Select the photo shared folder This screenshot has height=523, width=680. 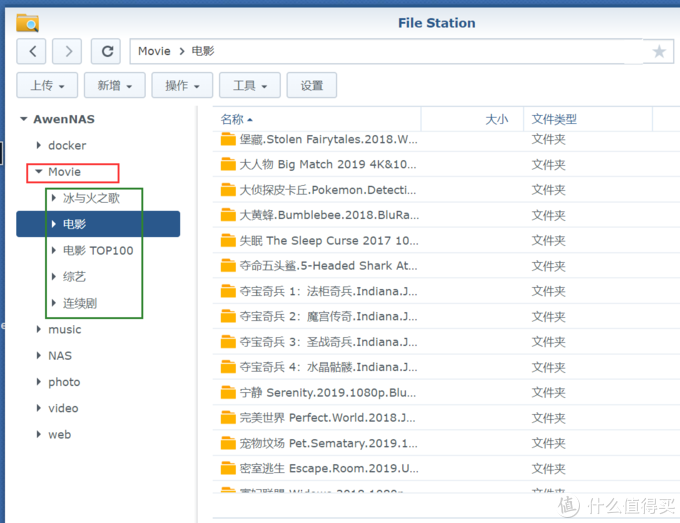point(64,382)
